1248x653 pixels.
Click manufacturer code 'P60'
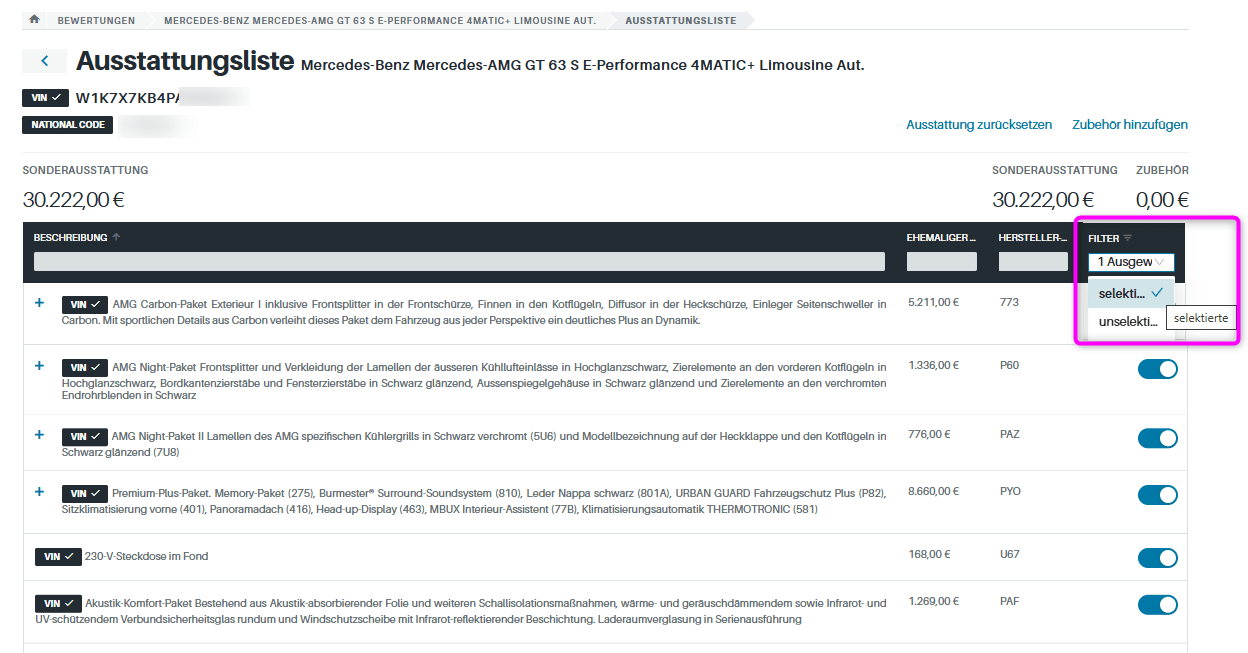pyautogui.click(x=1009, y=365)
